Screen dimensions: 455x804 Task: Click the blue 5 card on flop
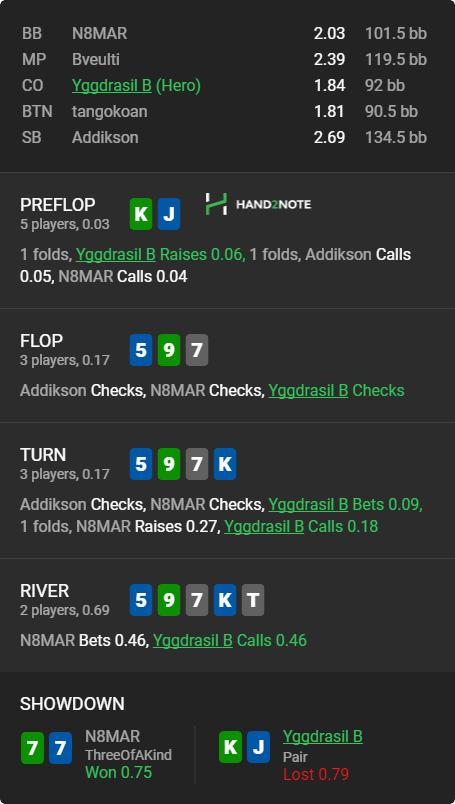141,350
